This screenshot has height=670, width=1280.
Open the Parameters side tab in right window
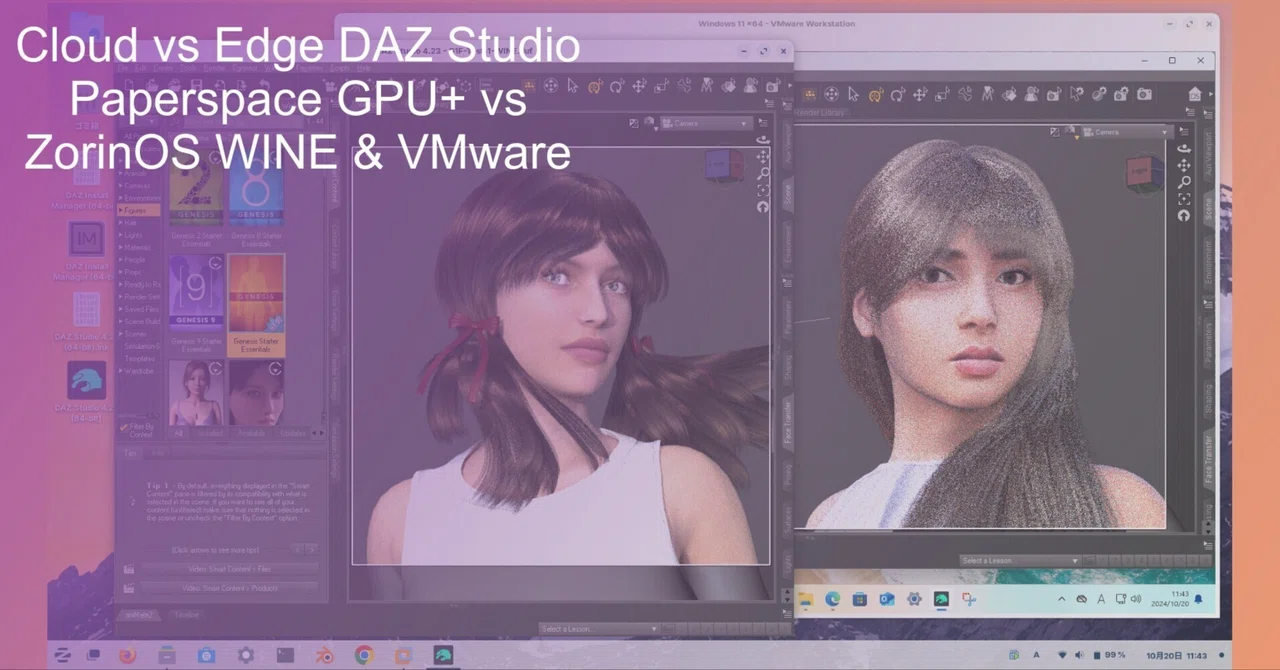[1208, 344]
